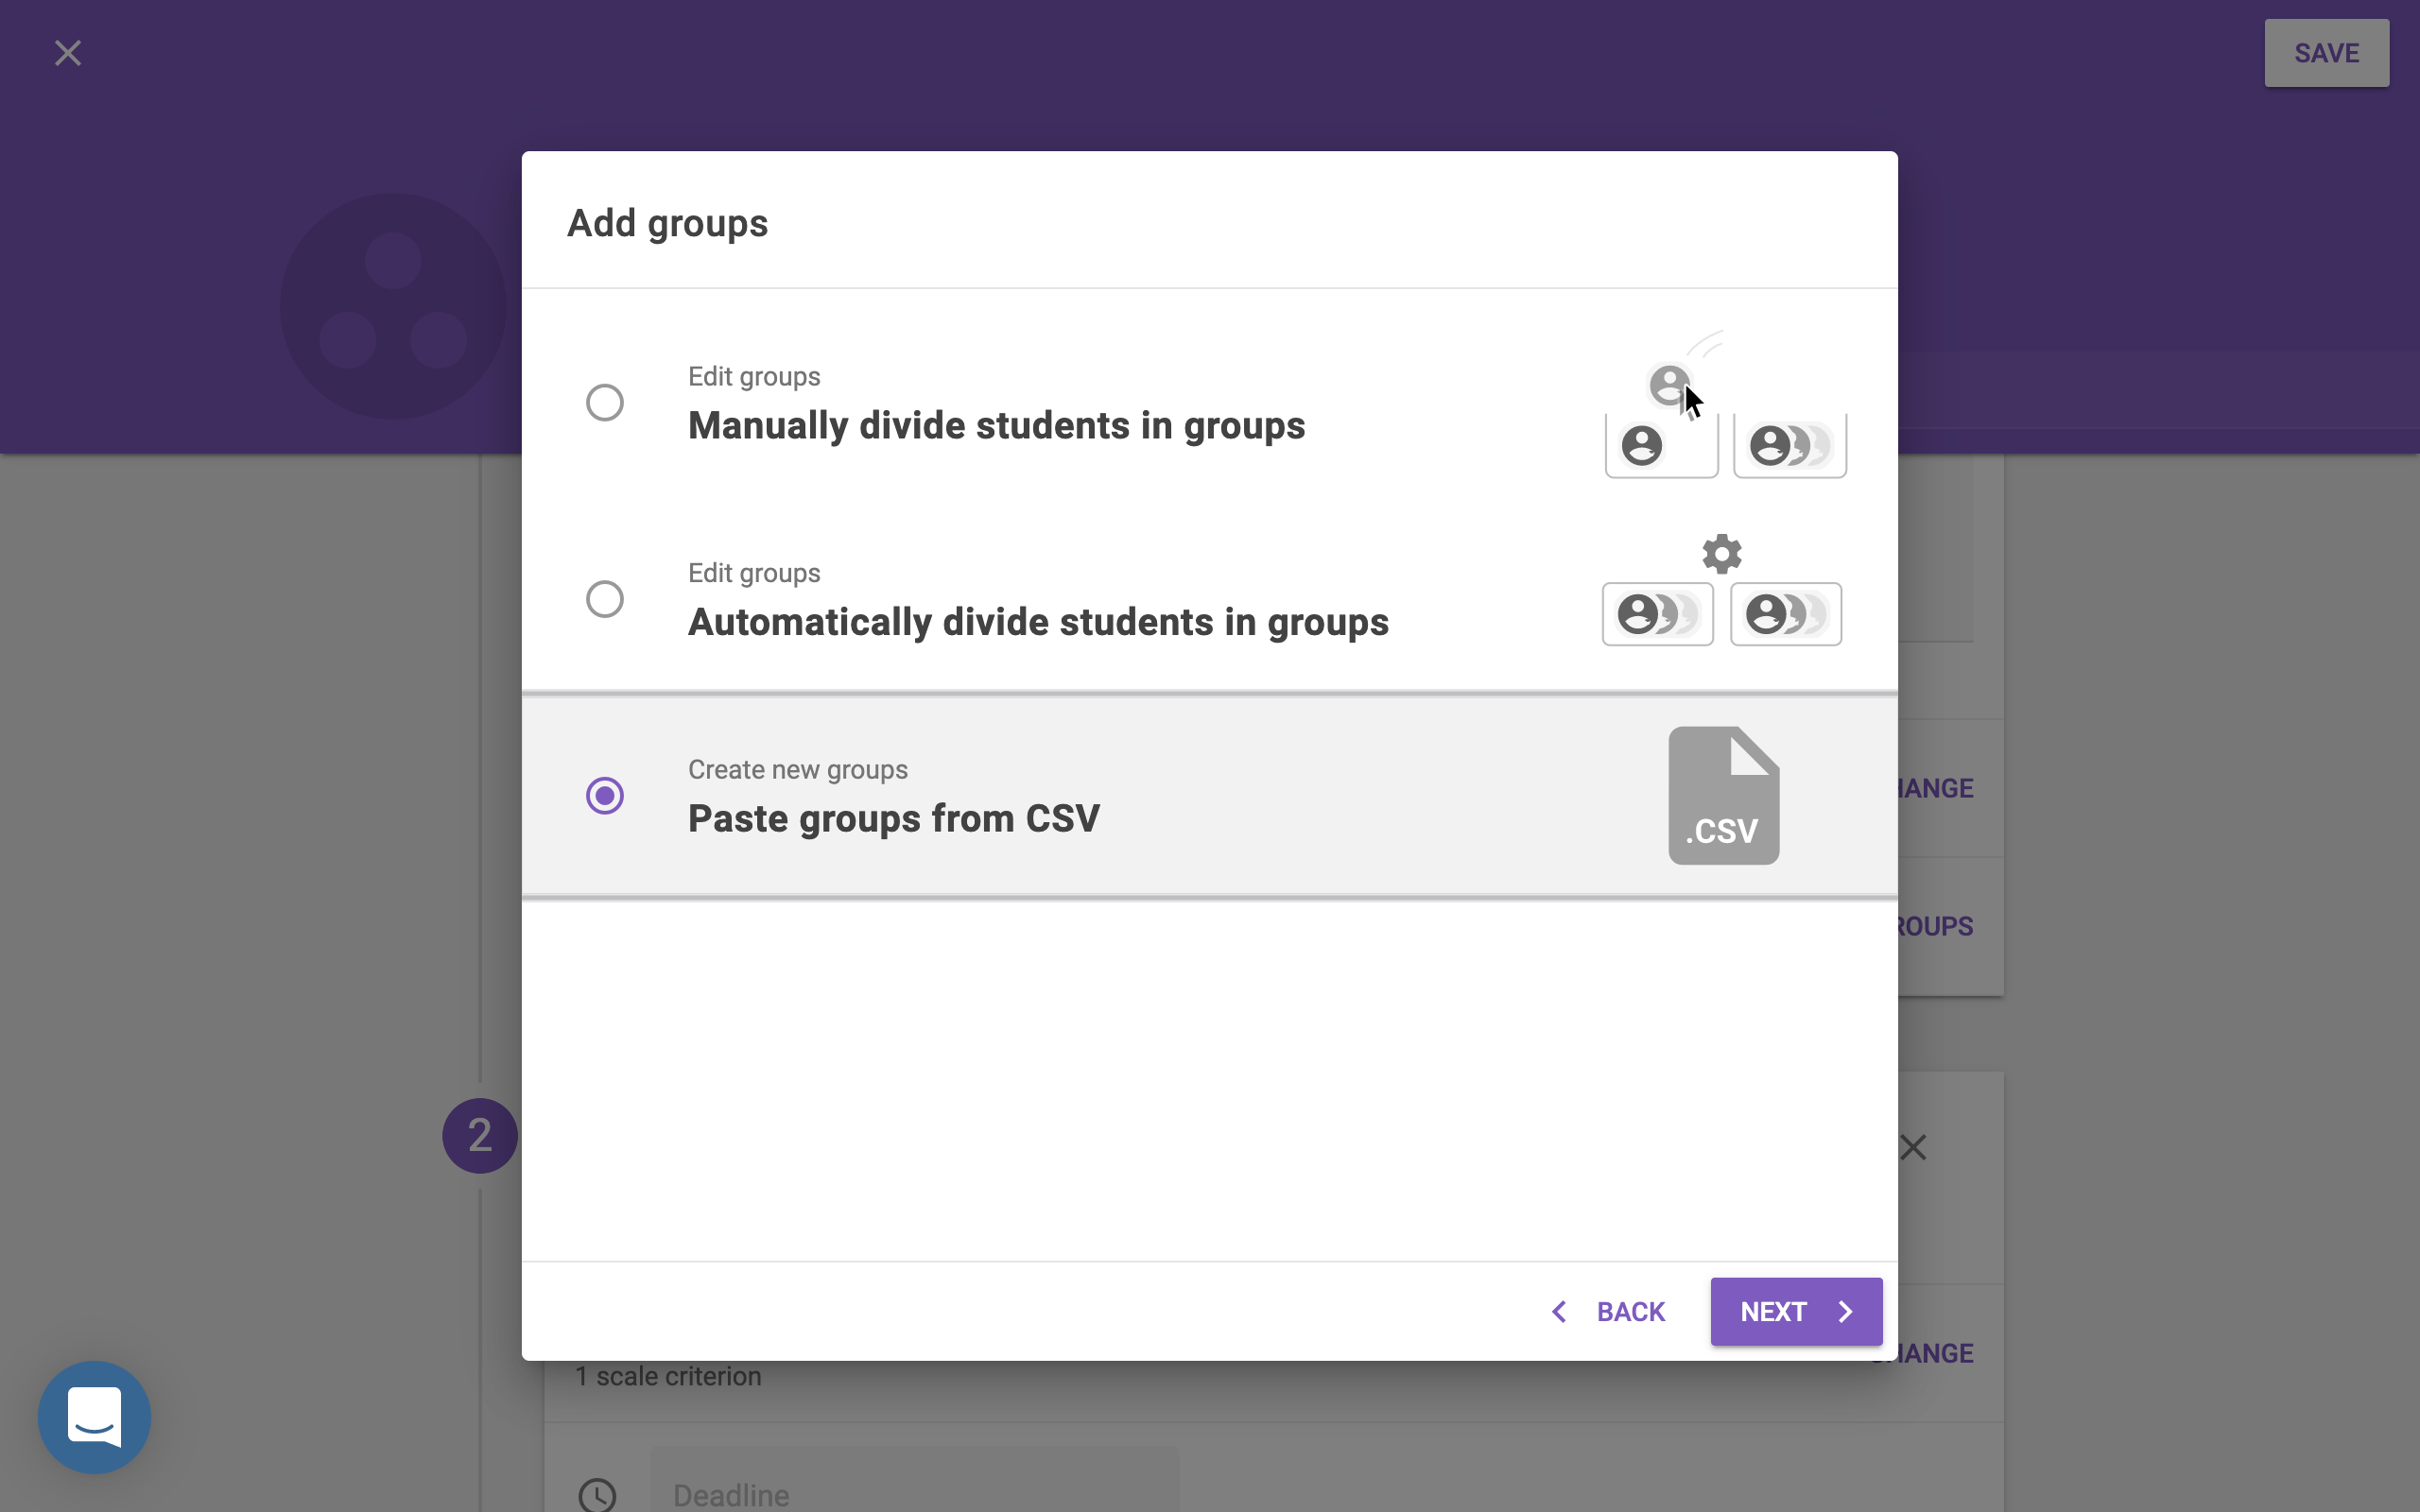This screenshot has height=1512, width=2420.
Task: Click the gear icon above automatic groups
Action: point(1721,553)
